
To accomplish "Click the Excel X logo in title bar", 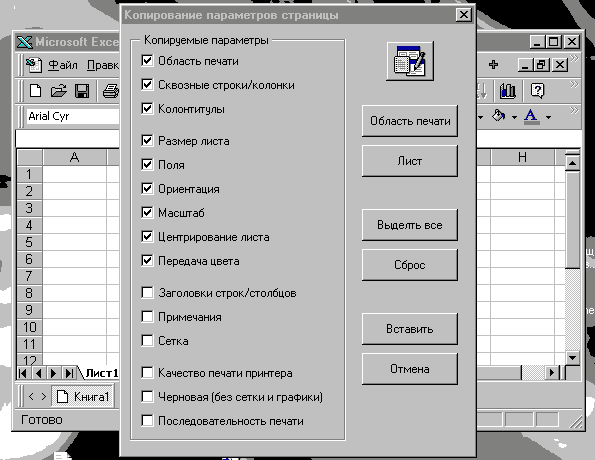I will [24, 42].
